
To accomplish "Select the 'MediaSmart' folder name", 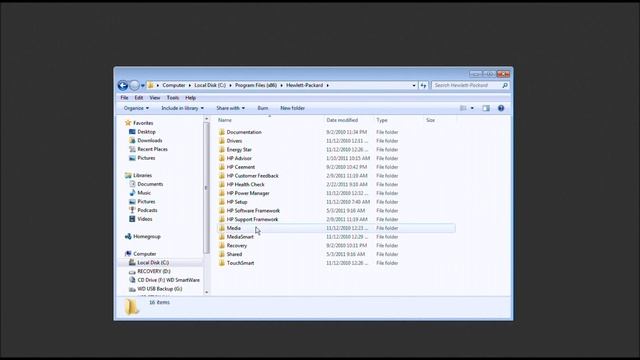I will click(240, 237).
